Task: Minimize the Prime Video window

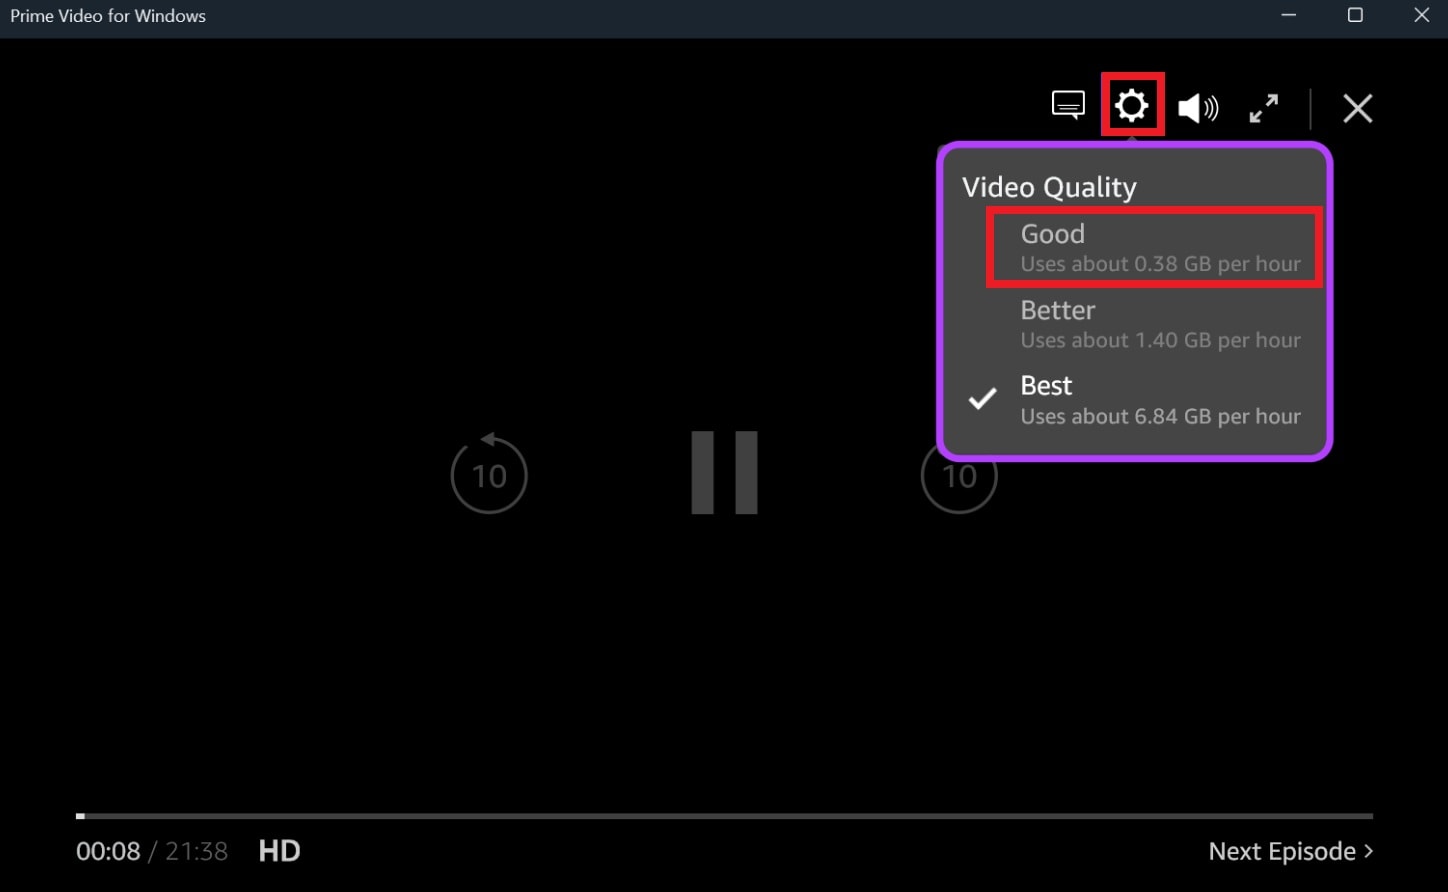Action: (1289, 16)
